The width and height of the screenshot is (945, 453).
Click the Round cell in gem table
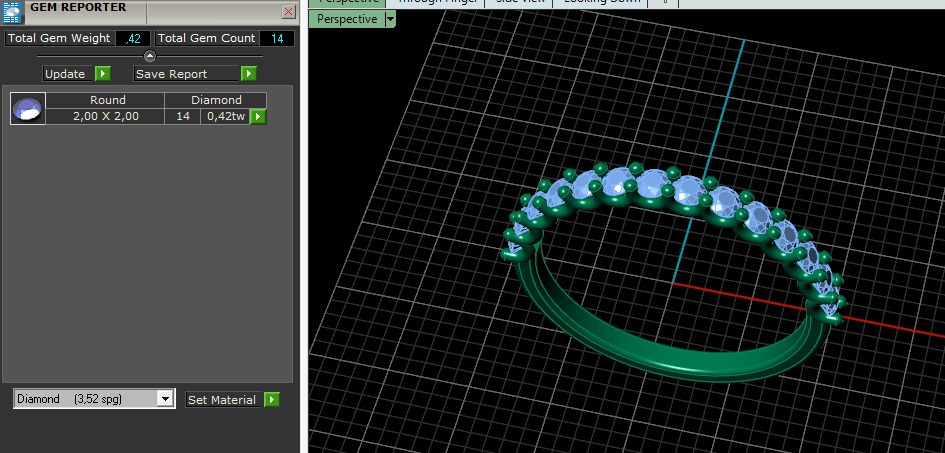[x=105, y=101]
